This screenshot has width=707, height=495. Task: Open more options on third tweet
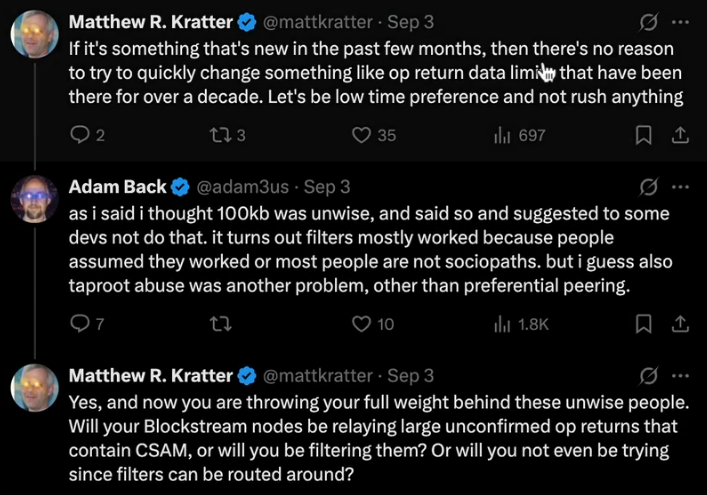pos(680,375)
